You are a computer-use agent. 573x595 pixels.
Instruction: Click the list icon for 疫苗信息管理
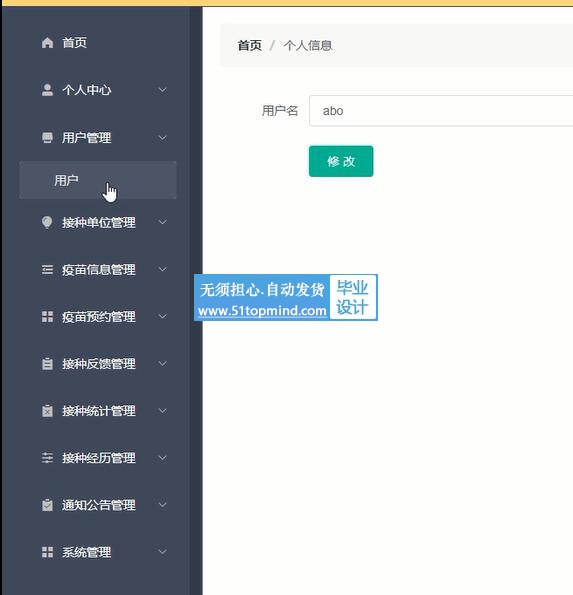point(47,269)
